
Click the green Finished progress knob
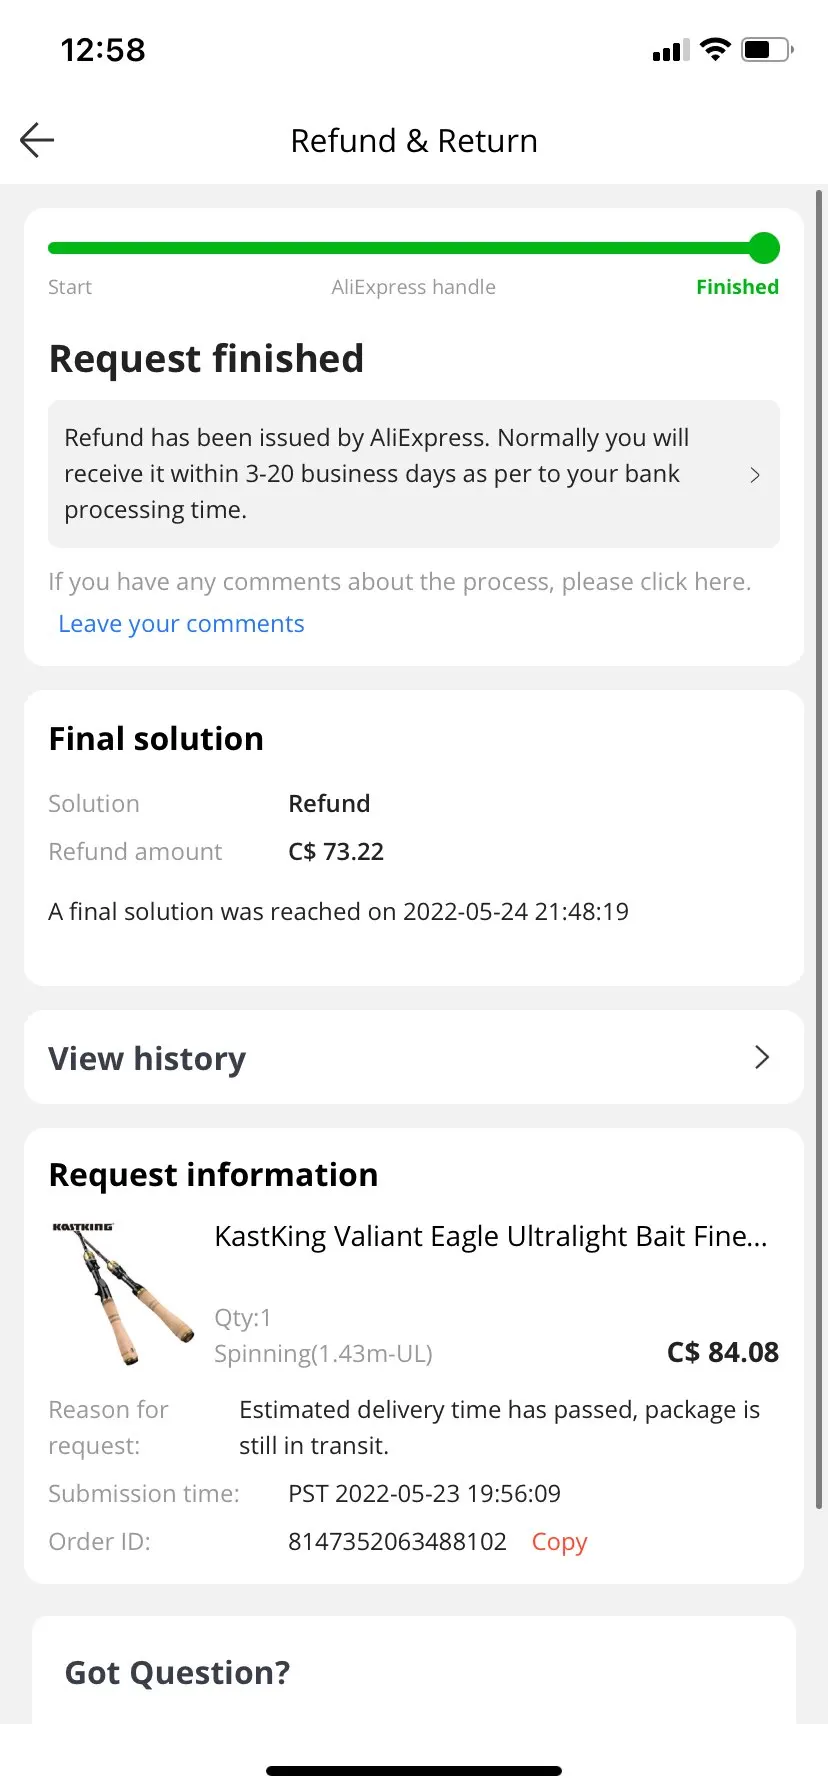pos(764,248)
